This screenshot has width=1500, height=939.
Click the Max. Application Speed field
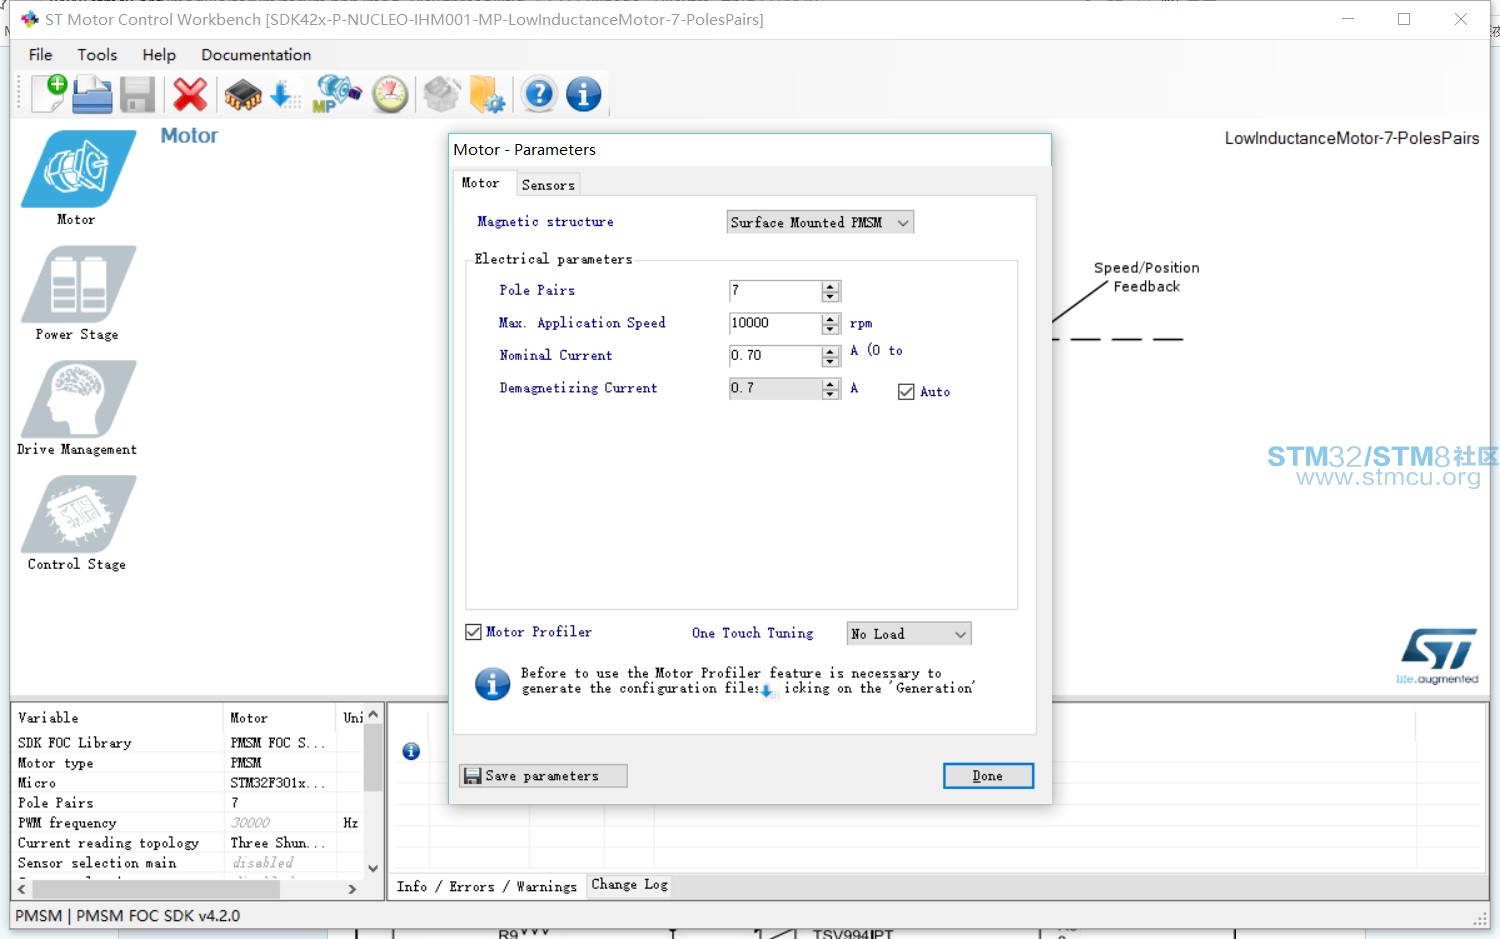[776, 323]
